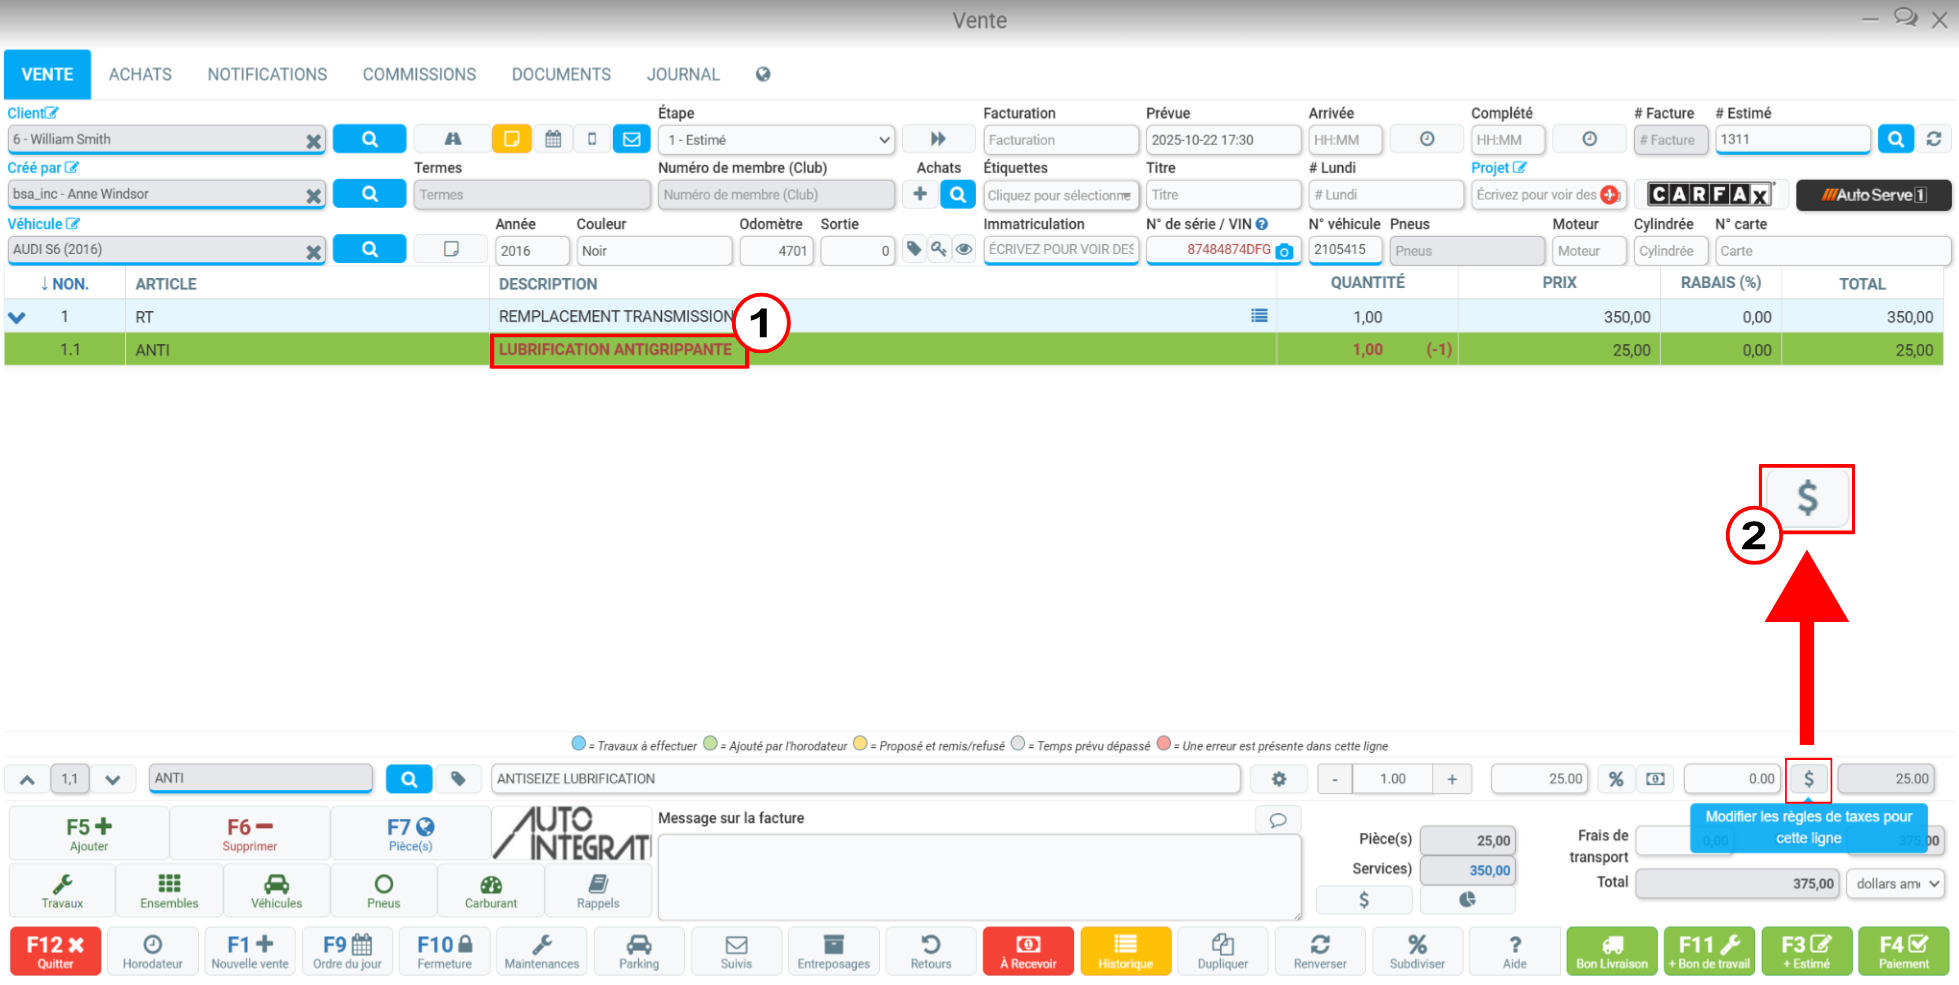Switch to the NOTIFICATIONS tab
Image resolution: width=1959 pixels, height=985 pixels.
267,75
